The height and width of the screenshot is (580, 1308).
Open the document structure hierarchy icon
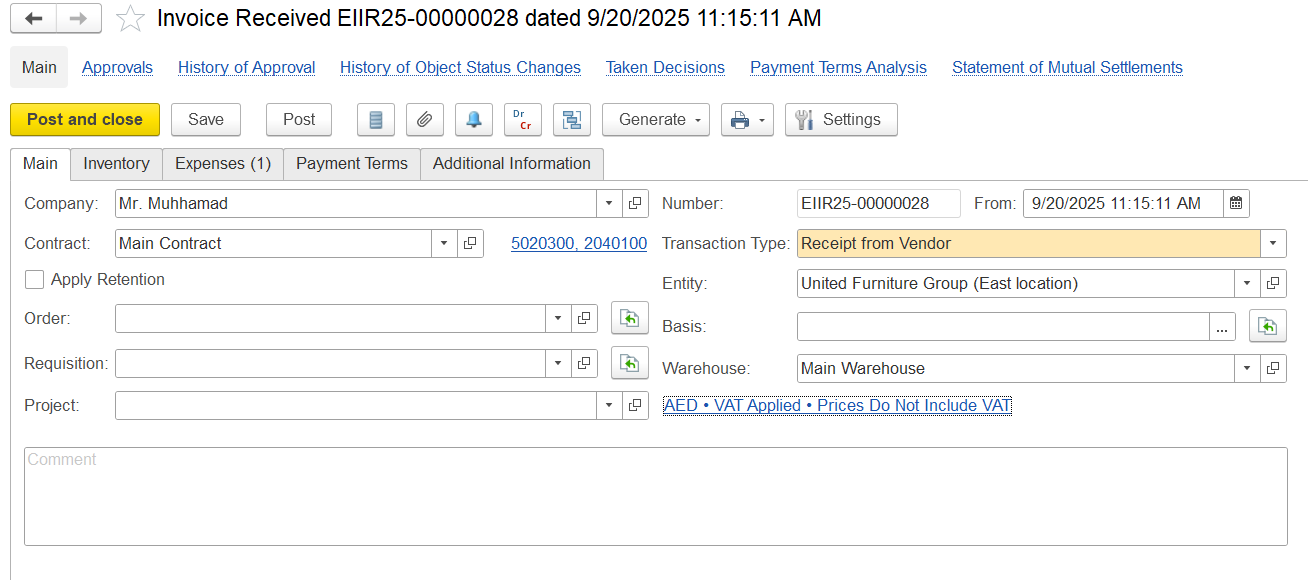[x=571, y=119]
